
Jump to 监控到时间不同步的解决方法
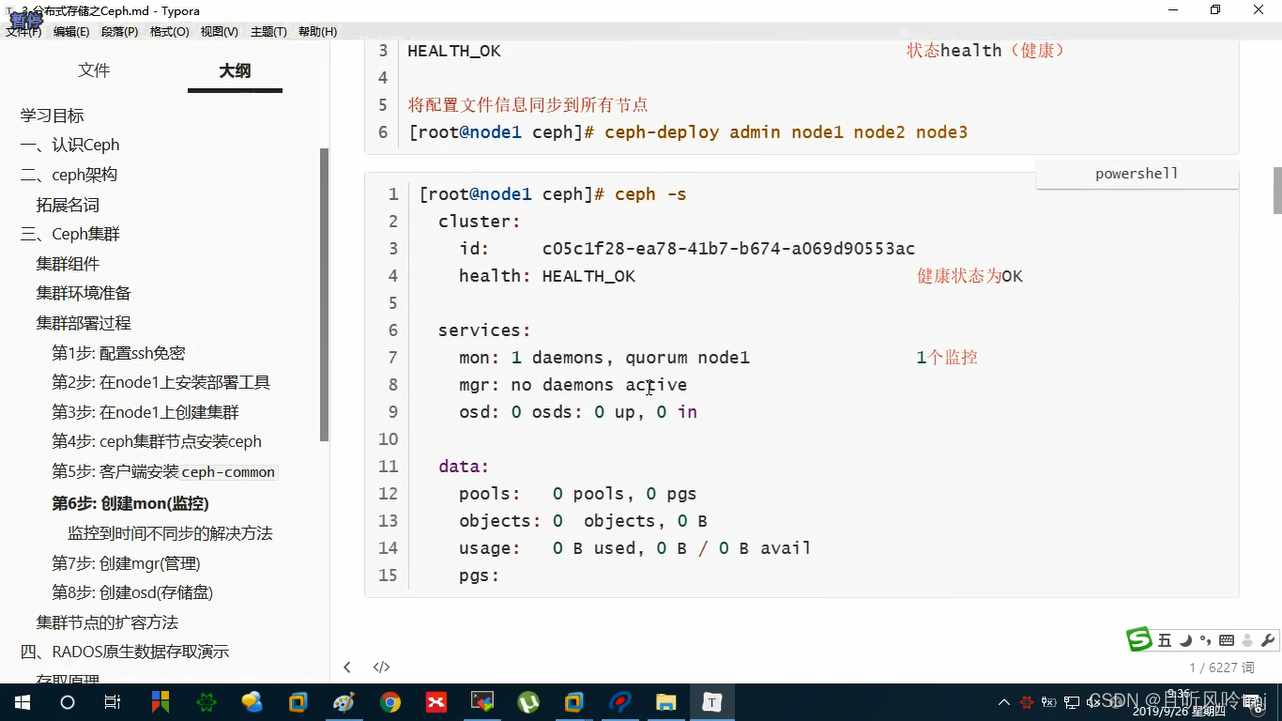click(170, 533)
